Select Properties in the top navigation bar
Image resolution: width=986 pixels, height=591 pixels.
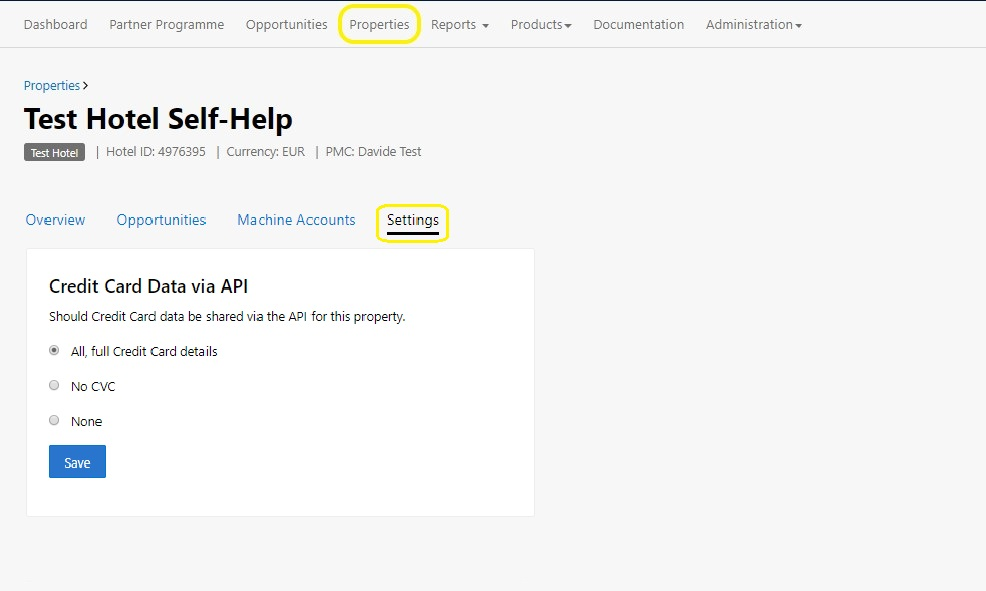click(379, 24)
